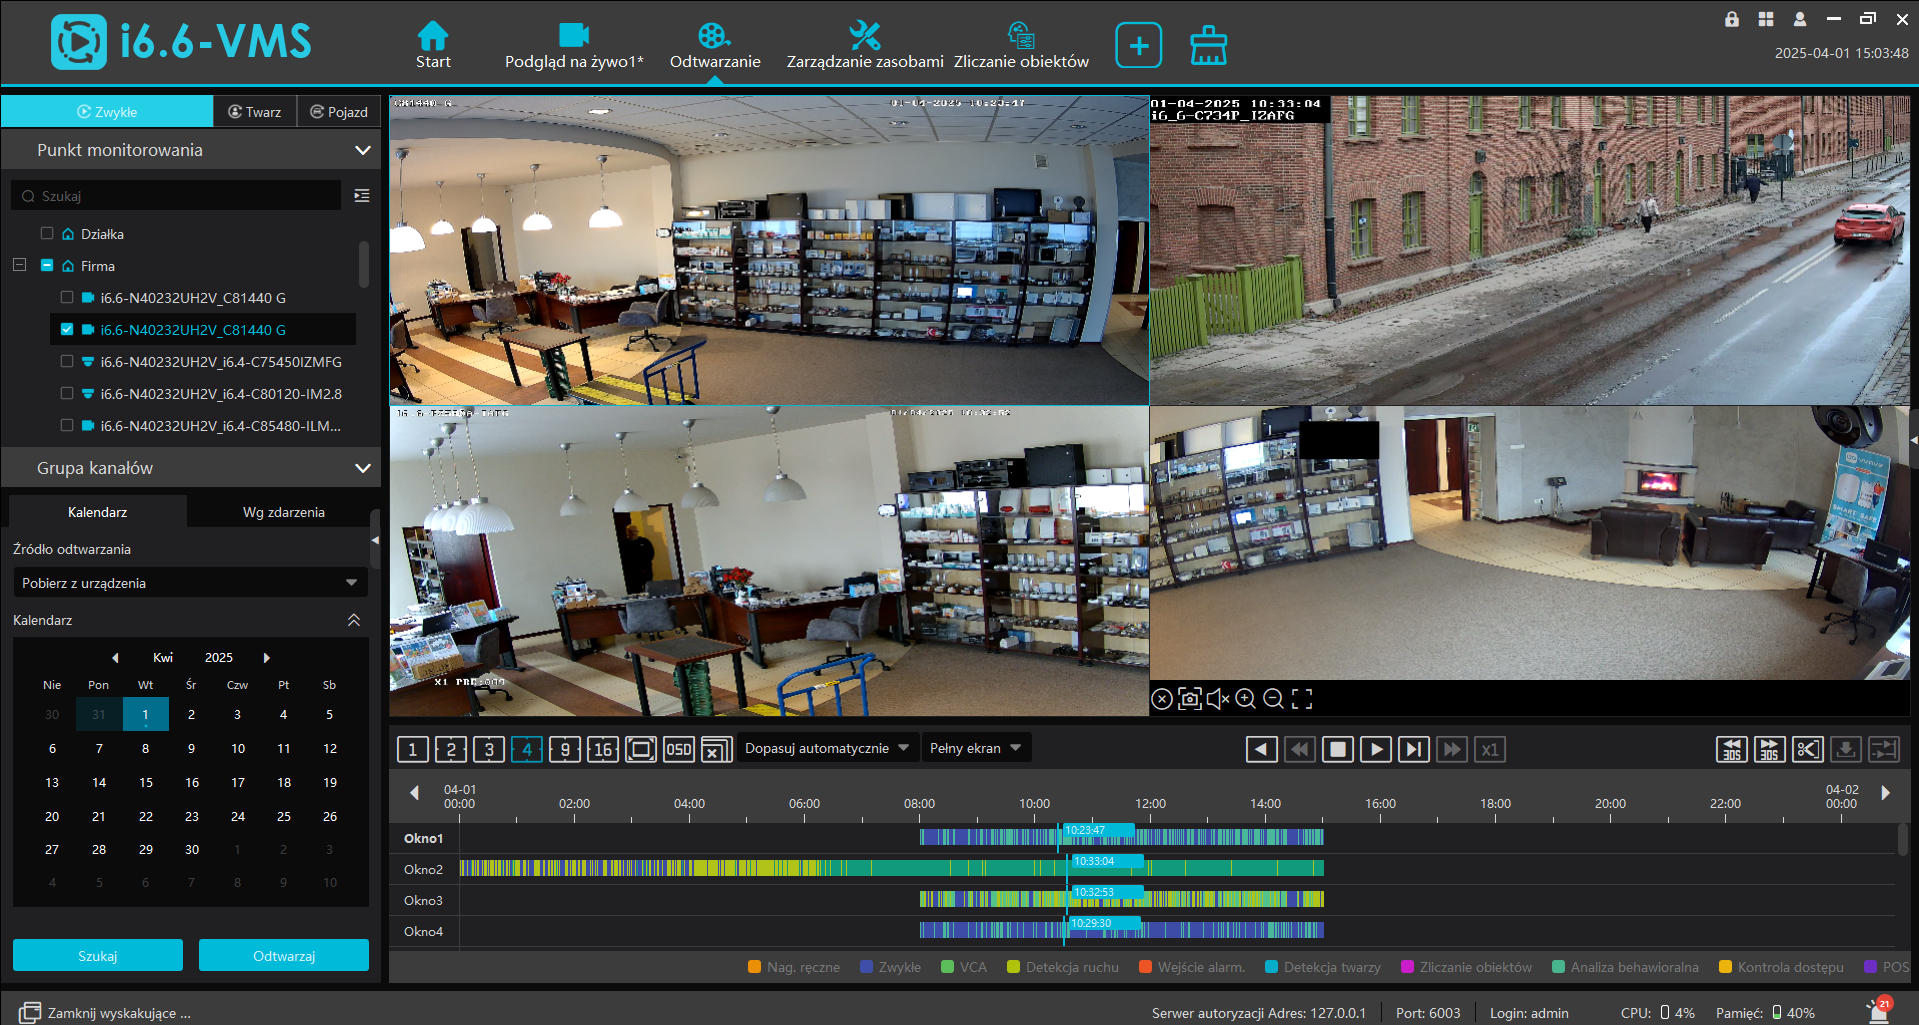Click the Odtwarzaj button
The width and height of the screenshot is (1919, 1025).
(283, 956)
